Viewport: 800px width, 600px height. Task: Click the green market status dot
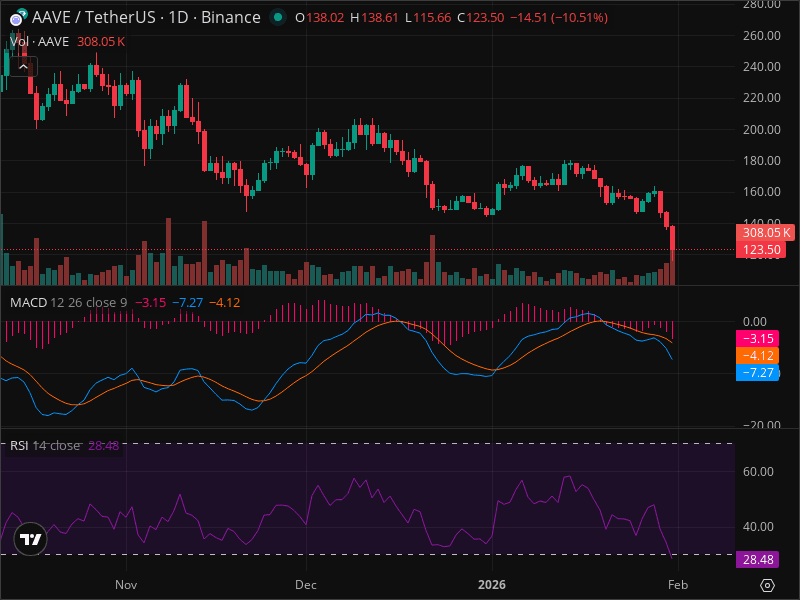click(x=278, y=17)
